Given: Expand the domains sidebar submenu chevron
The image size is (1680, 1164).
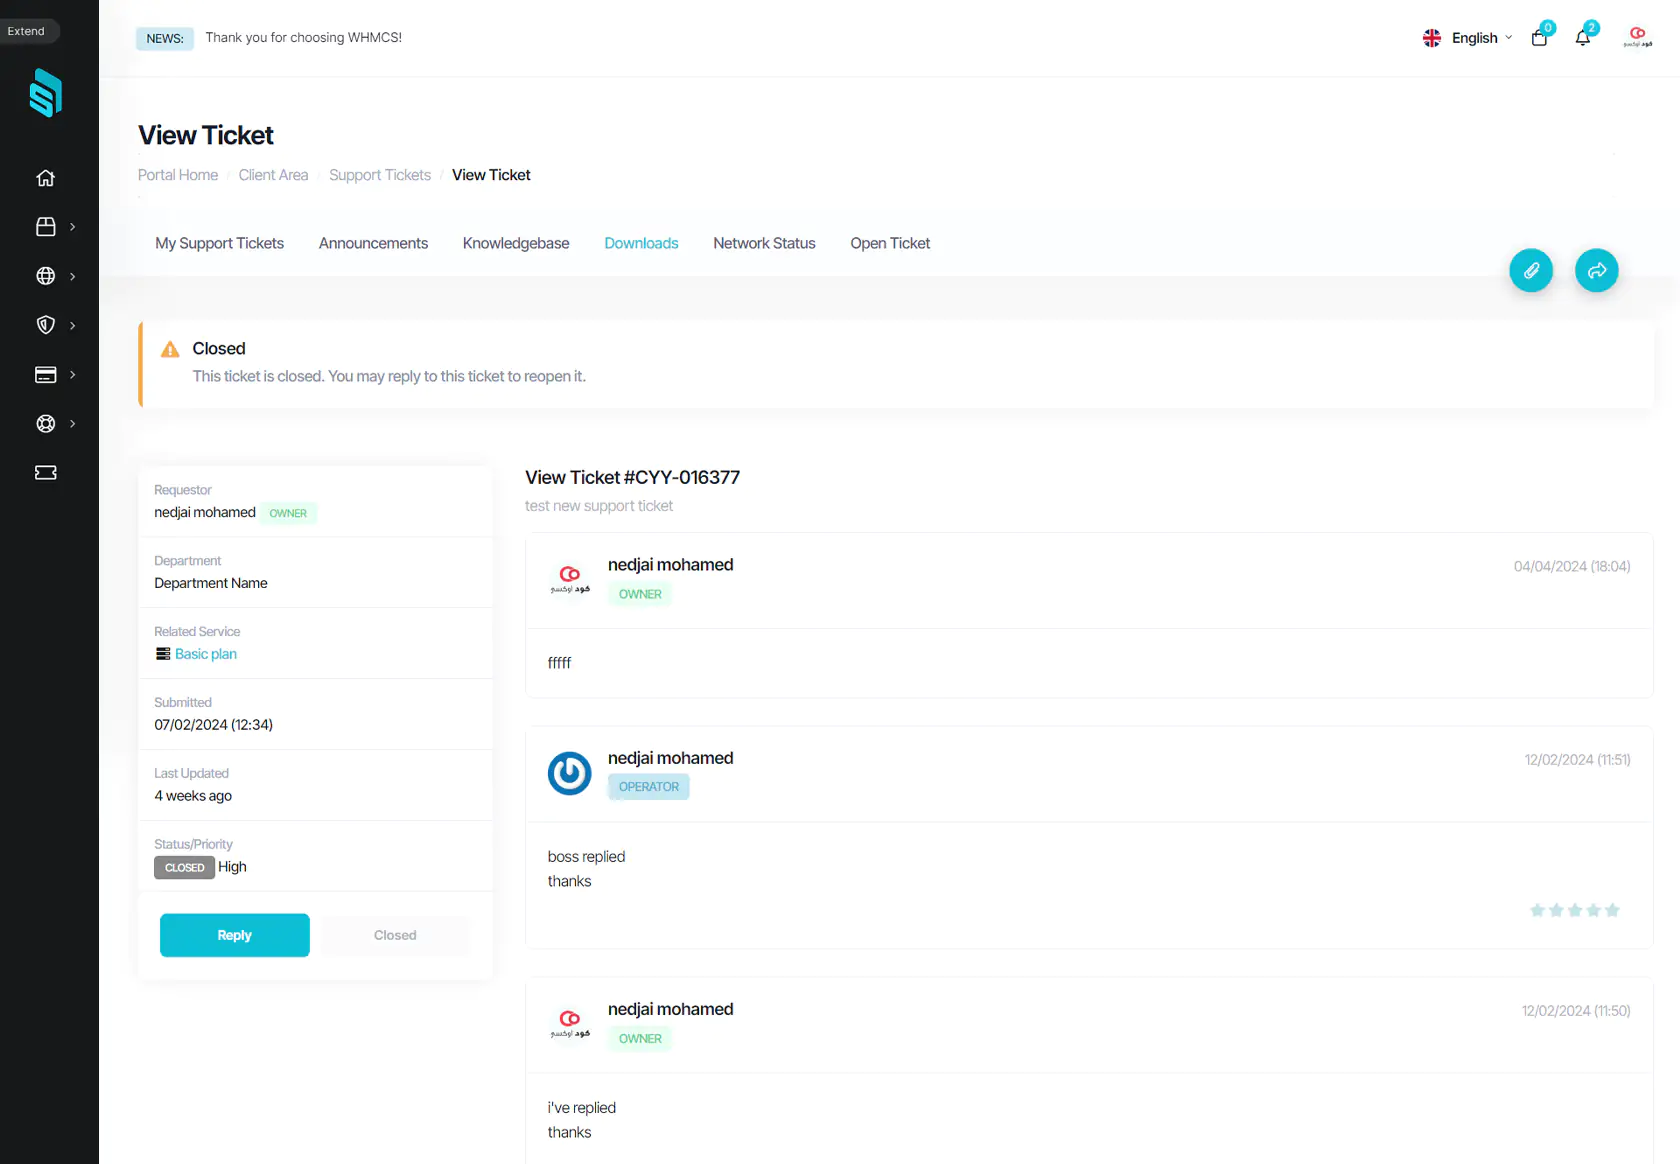Looking at the screenshot, I should click(x=73, y=276).
